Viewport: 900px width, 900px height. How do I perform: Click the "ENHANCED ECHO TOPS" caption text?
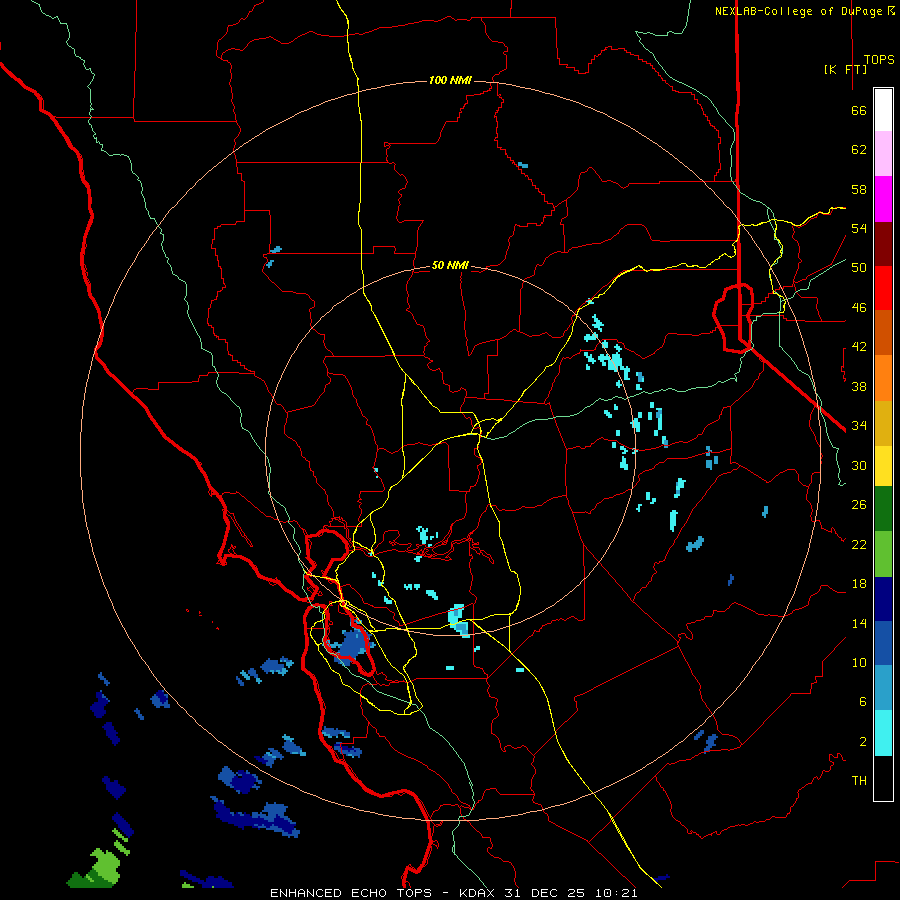351,893
